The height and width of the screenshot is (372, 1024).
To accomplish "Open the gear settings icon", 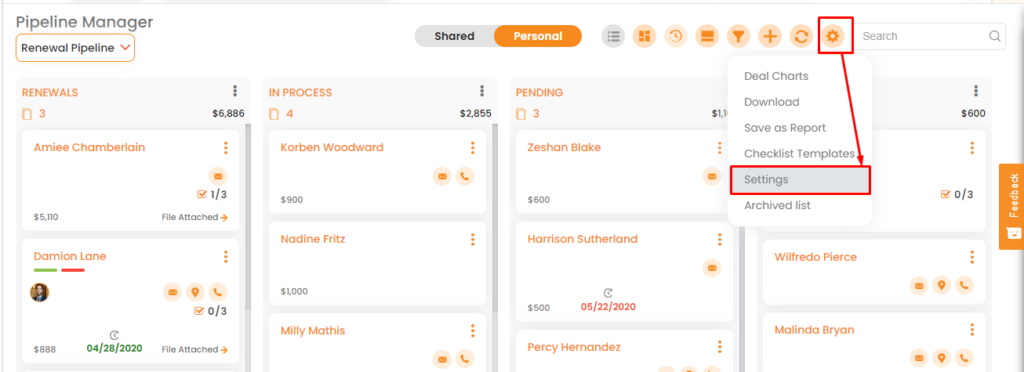I will coord(832,37).
